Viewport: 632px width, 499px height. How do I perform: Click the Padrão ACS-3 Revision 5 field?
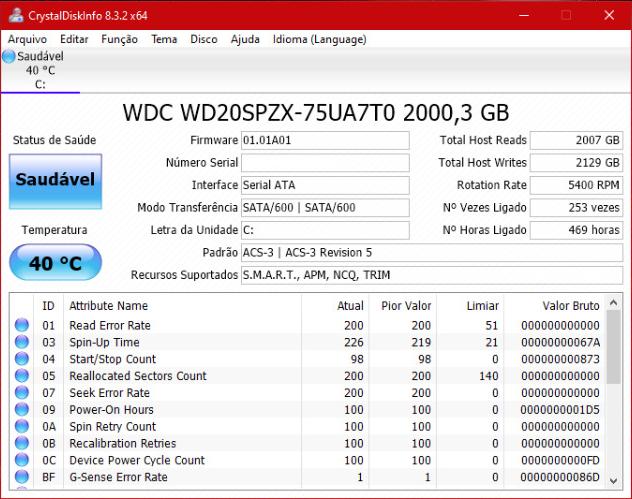[432, 253]
